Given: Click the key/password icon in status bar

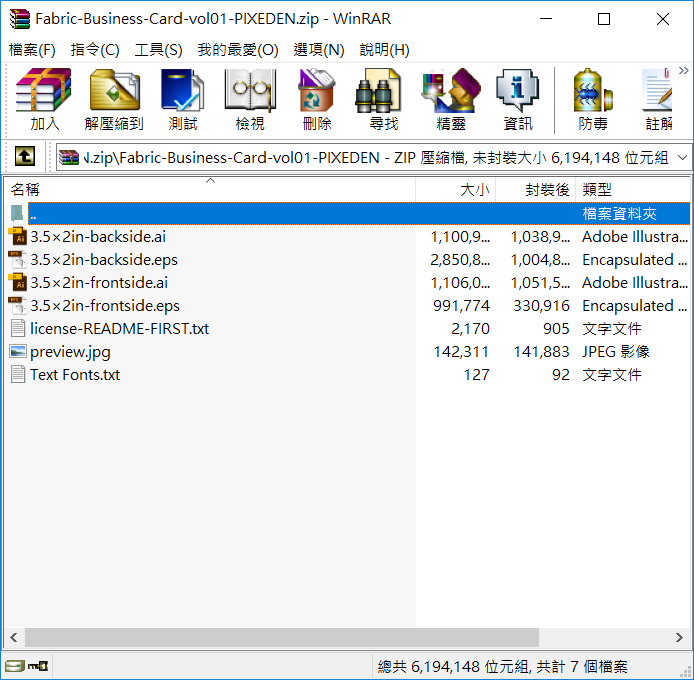Looking at the screenshot, I should point(38,666).
